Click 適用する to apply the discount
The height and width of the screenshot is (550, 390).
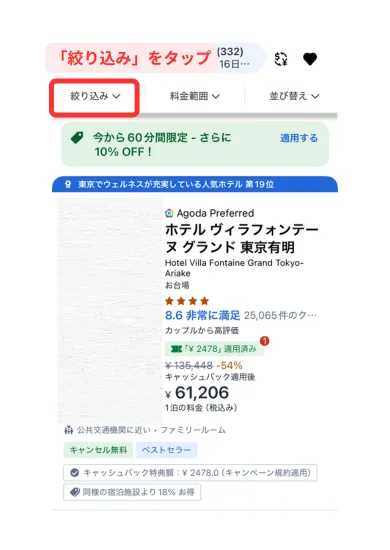click(299, 138)
